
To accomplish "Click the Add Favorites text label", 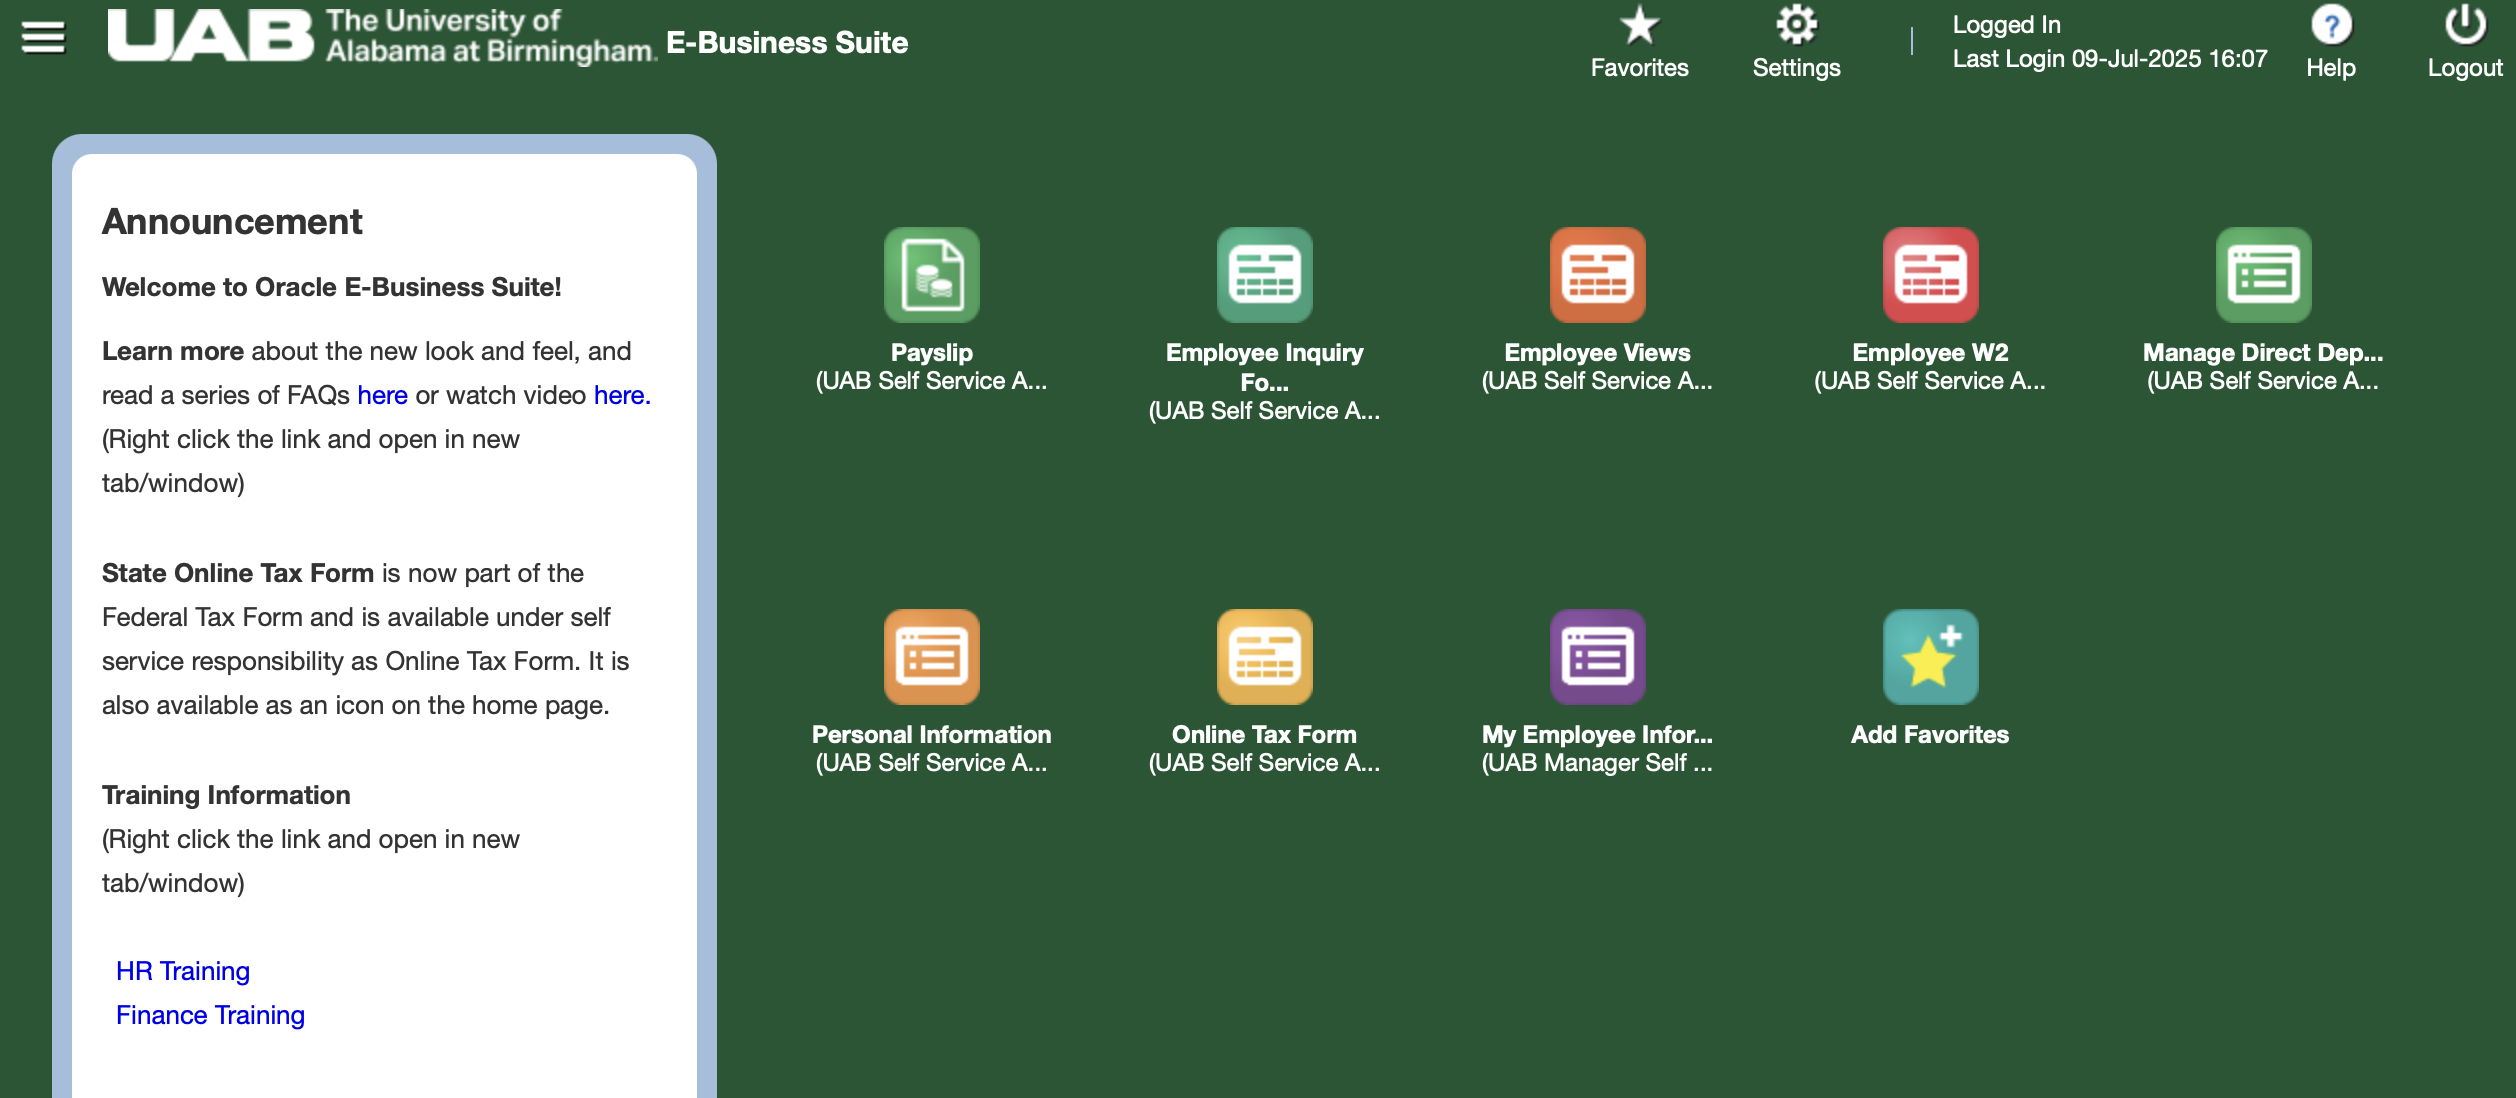I will click(x=1930, y=735).
